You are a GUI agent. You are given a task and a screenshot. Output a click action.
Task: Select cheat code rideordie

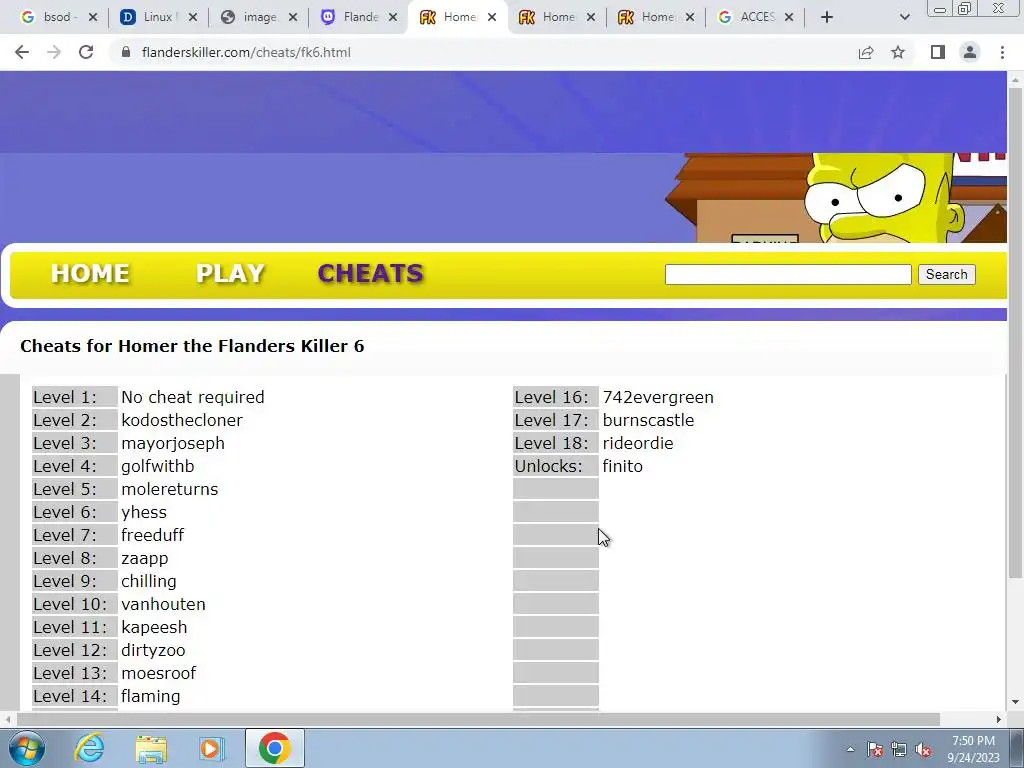[637, 443]
